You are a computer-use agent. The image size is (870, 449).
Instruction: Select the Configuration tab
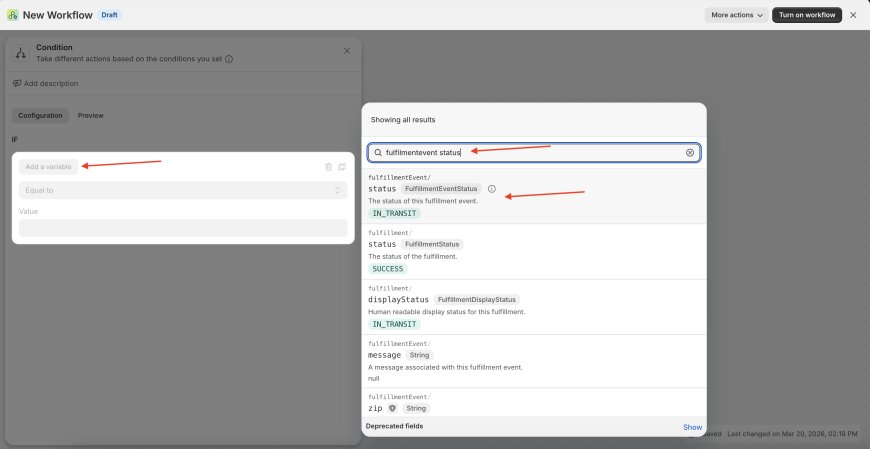click(40, 116)
